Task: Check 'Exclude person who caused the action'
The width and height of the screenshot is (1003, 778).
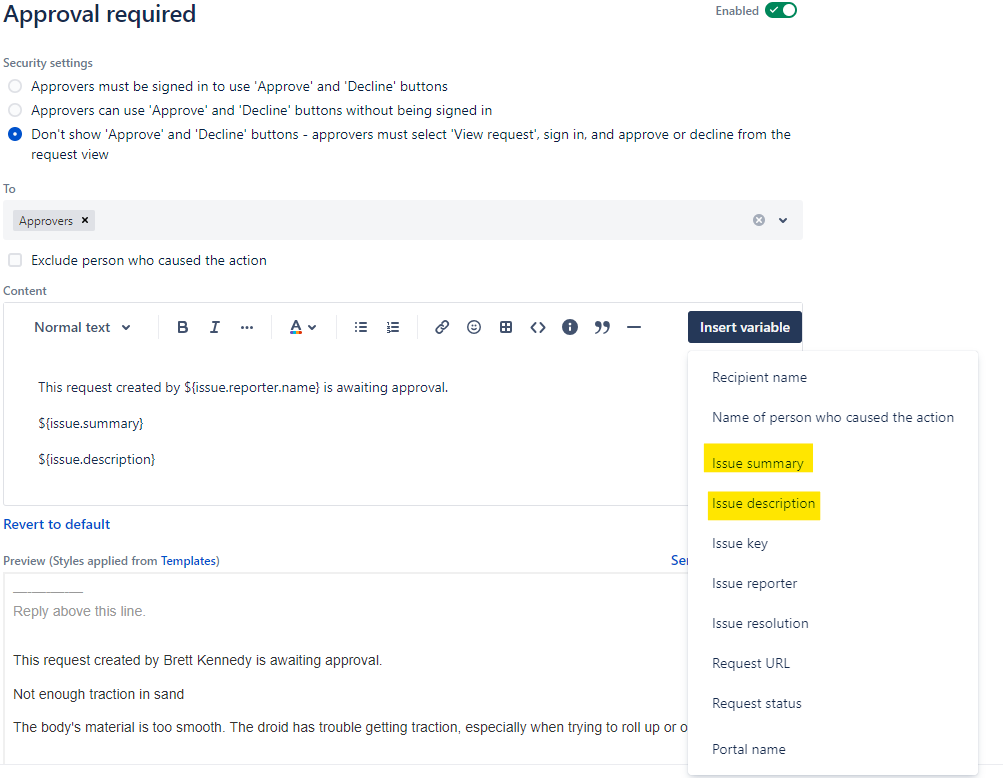Action: click(x=15, y=260)
